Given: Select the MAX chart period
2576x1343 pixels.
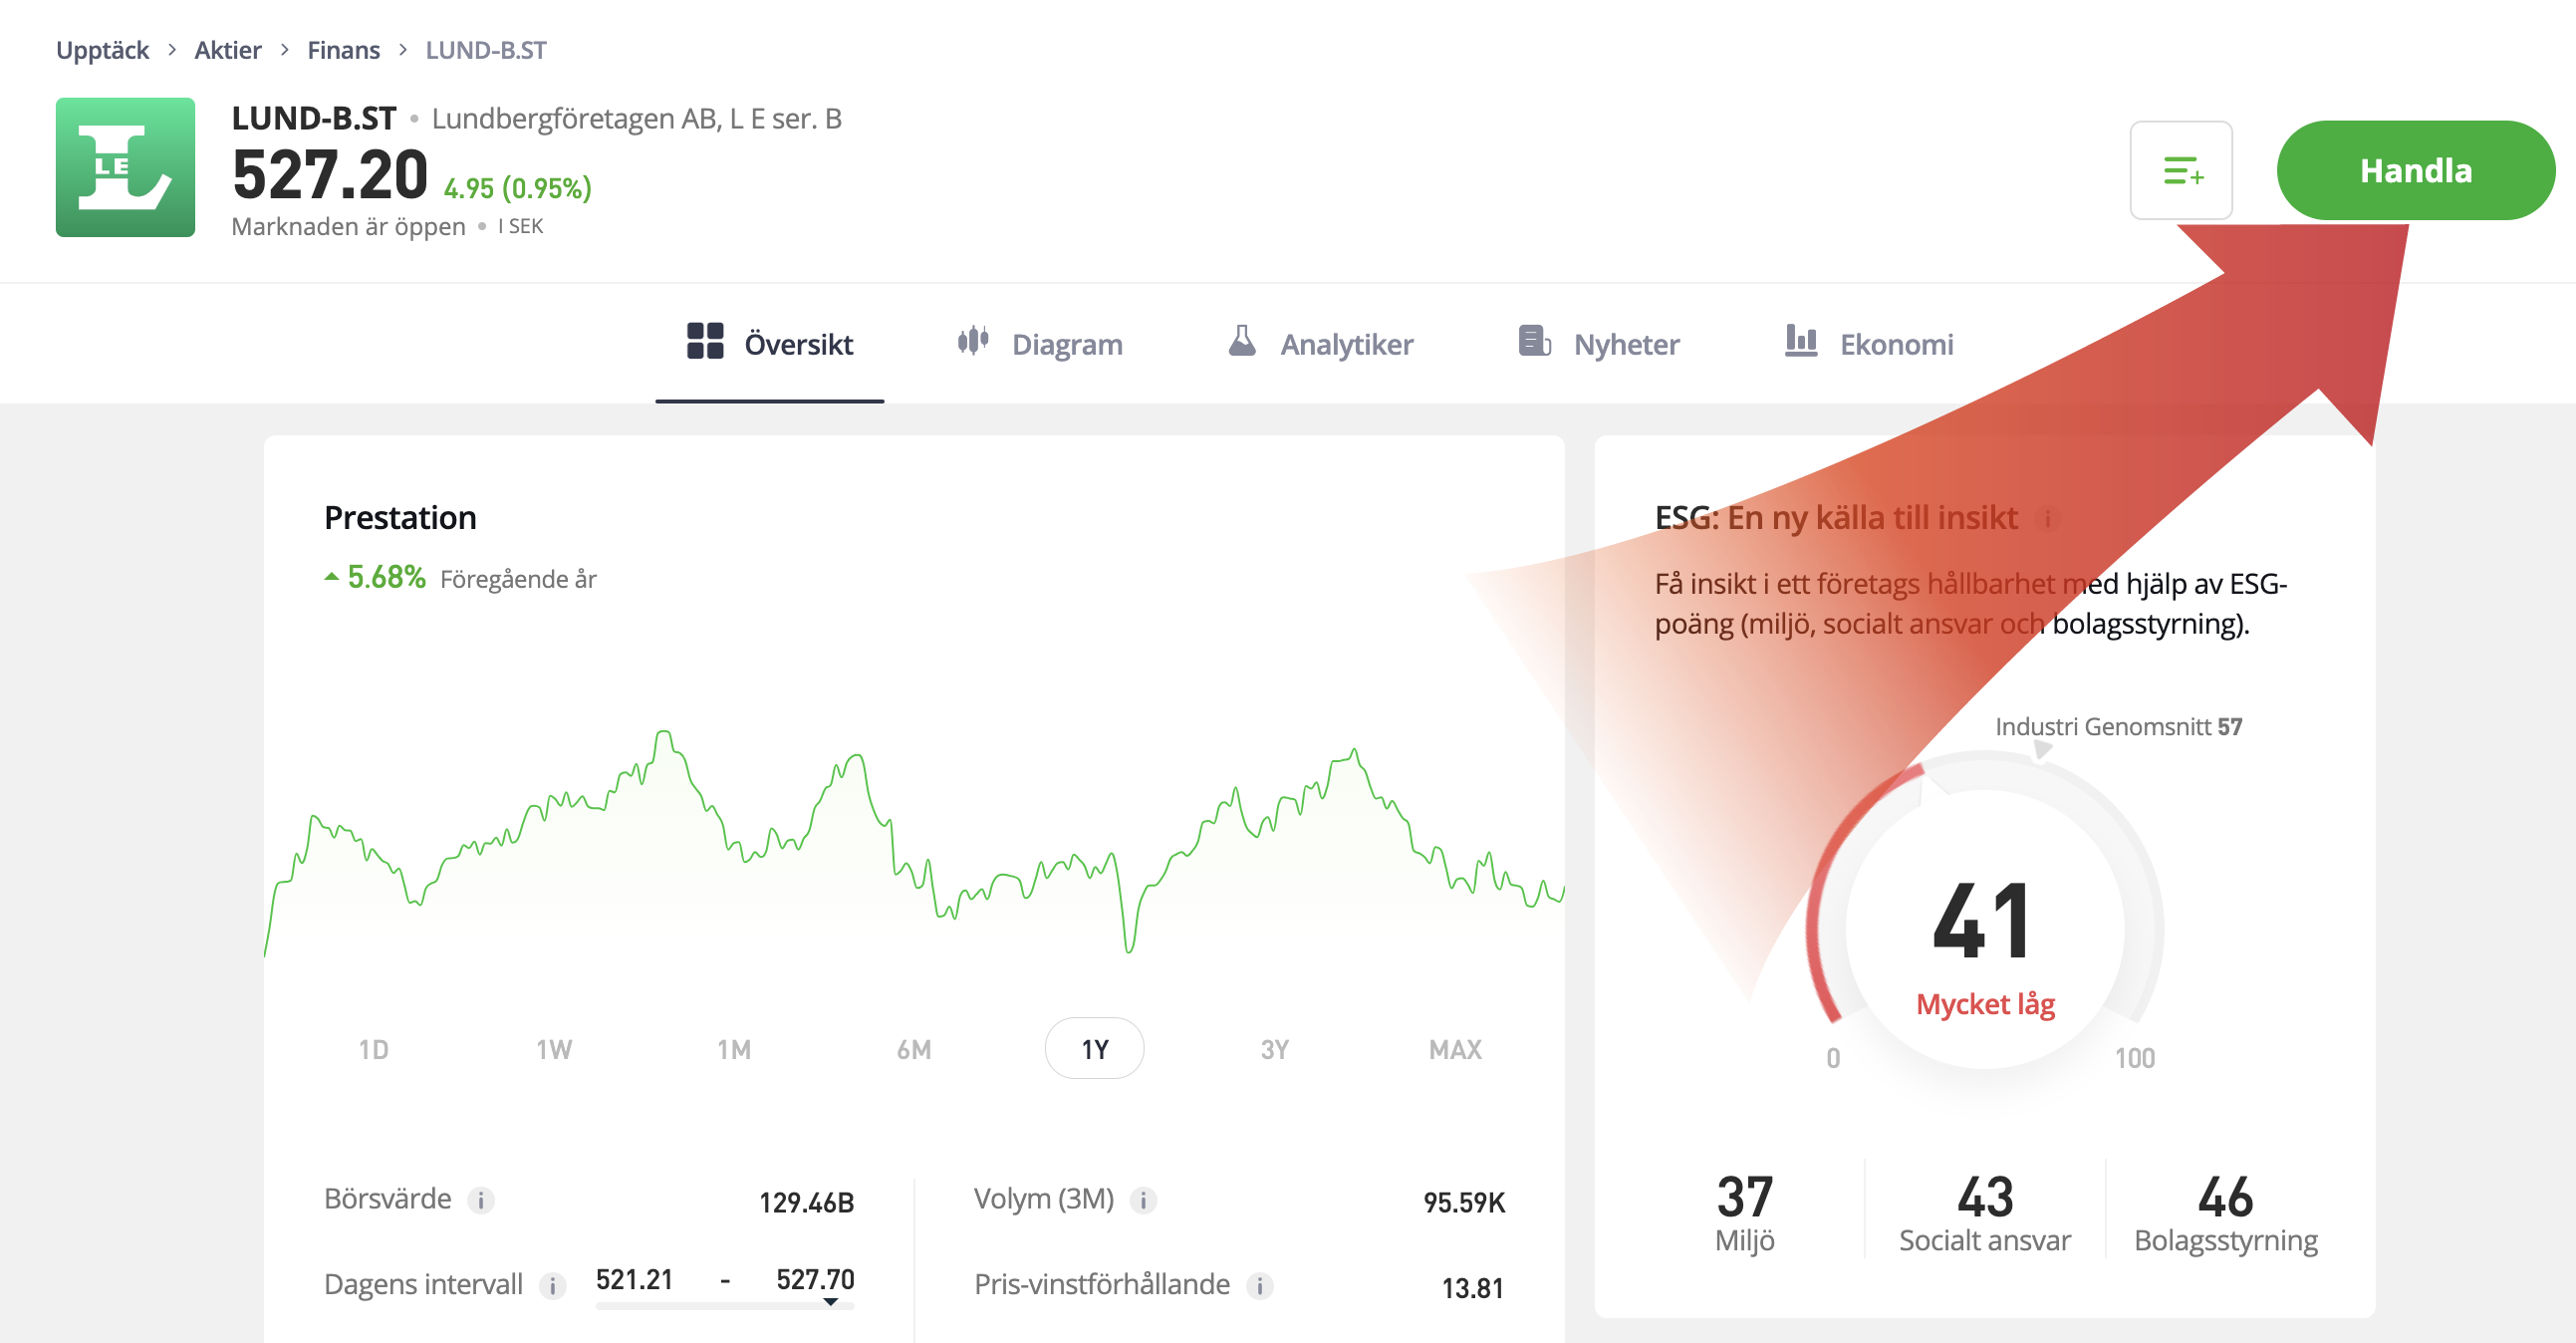Looking at the screenshot, I should (1454, 1049).
